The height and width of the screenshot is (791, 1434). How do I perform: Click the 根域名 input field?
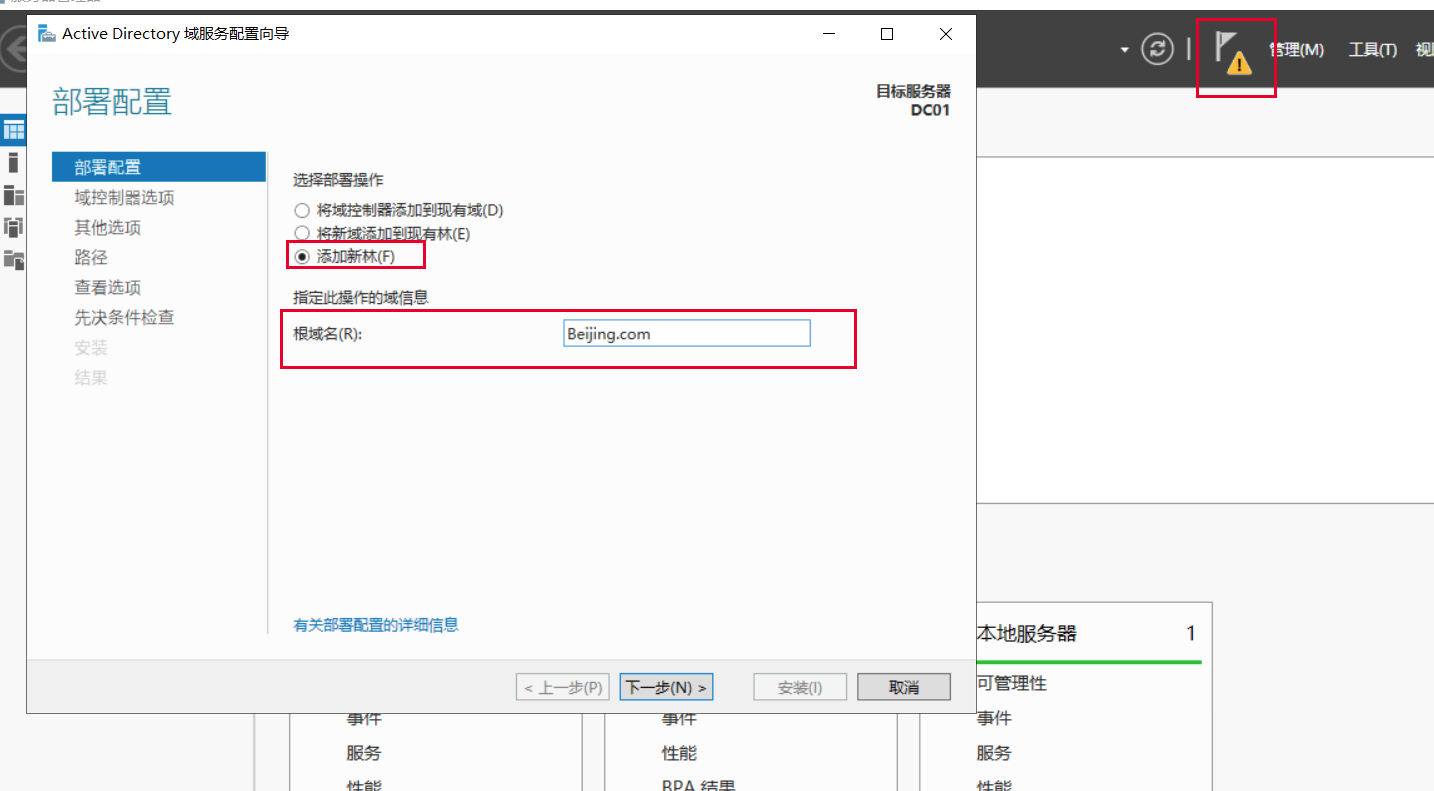coord(686,334)
